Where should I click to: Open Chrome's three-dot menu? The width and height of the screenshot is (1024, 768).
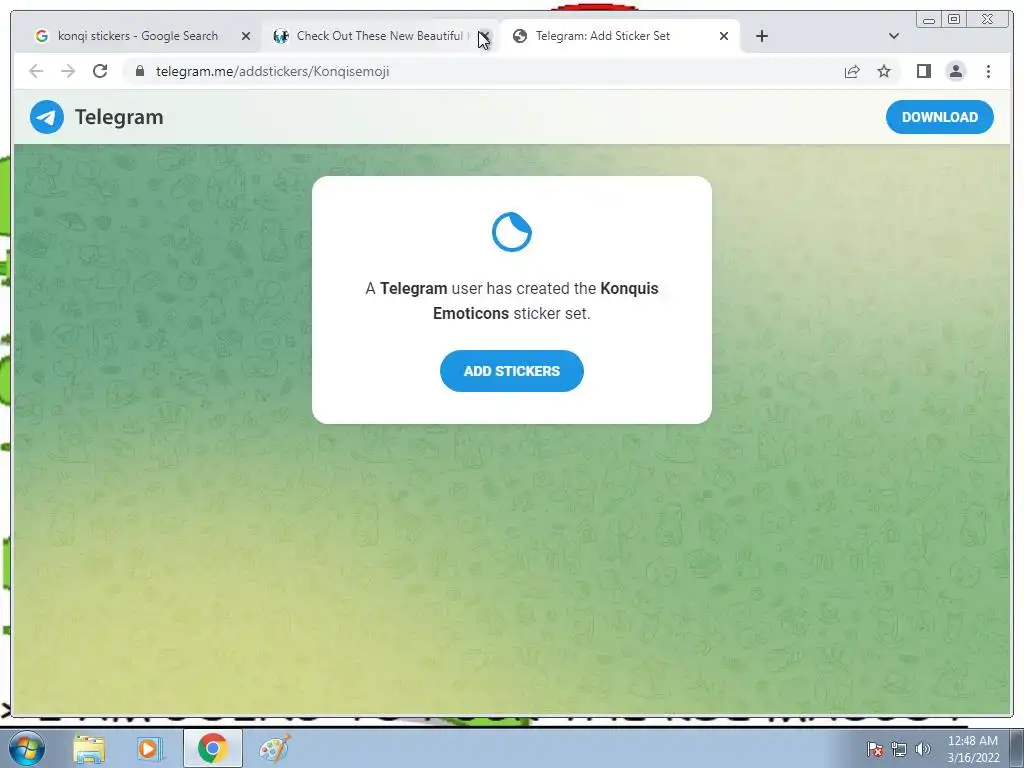[x=988, y=71]
